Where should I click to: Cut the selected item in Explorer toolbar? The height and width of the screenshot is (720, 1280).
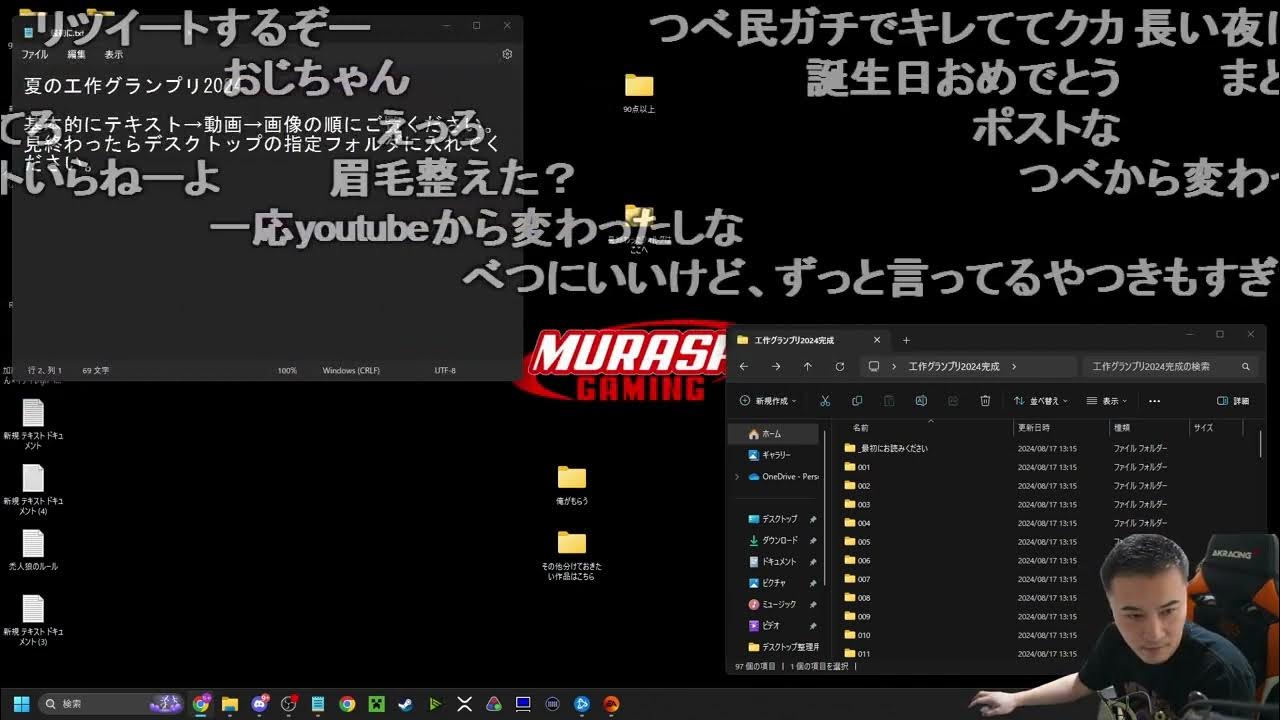(x=825, y=401)
